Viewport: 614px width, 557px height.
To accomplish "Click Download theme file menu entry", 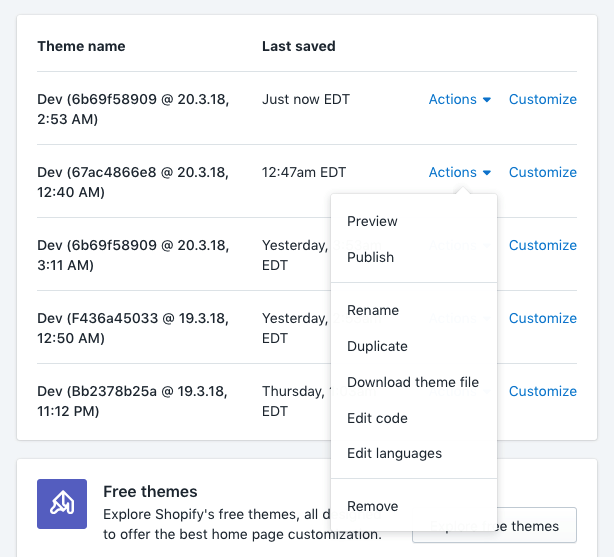I will tap(414, 382).
